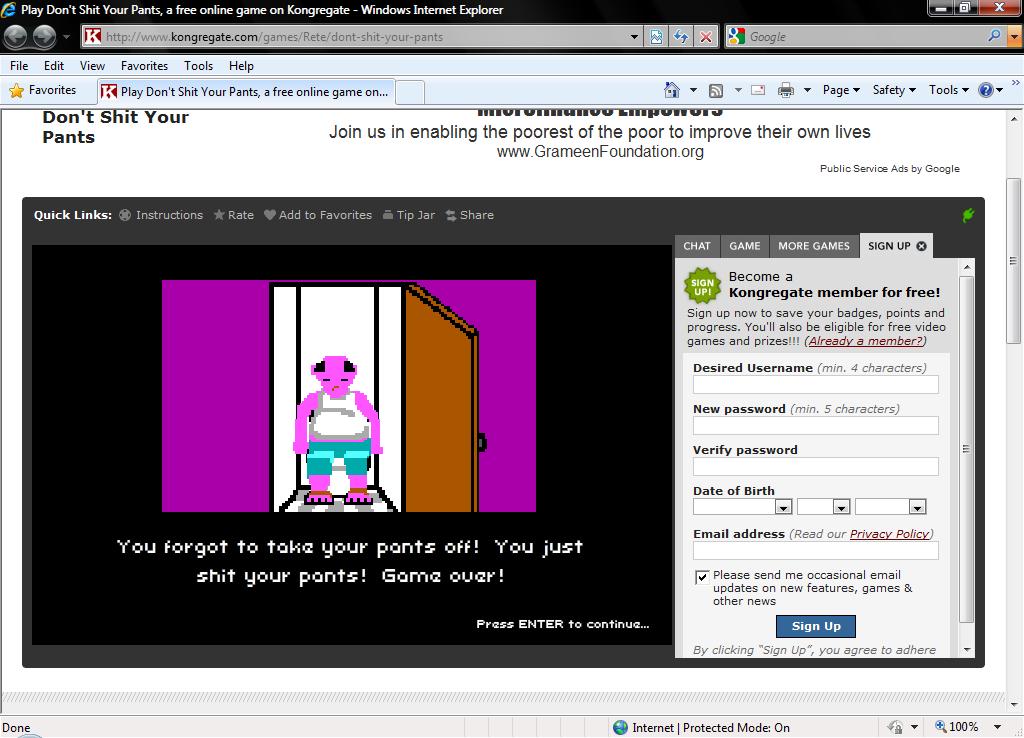Switch to the CHAT tab

[x=697, y=246]
